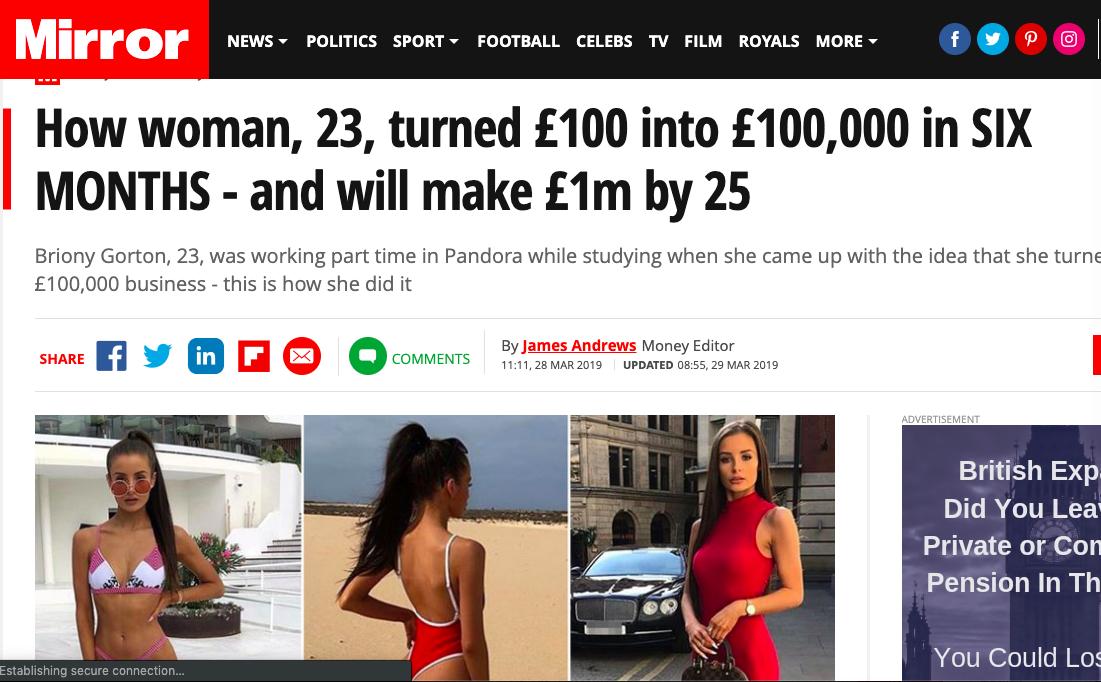1101x682 pixels.
Task: Open photo of woman in red dress
Action: pyautogui.click(x=702, y=548)
